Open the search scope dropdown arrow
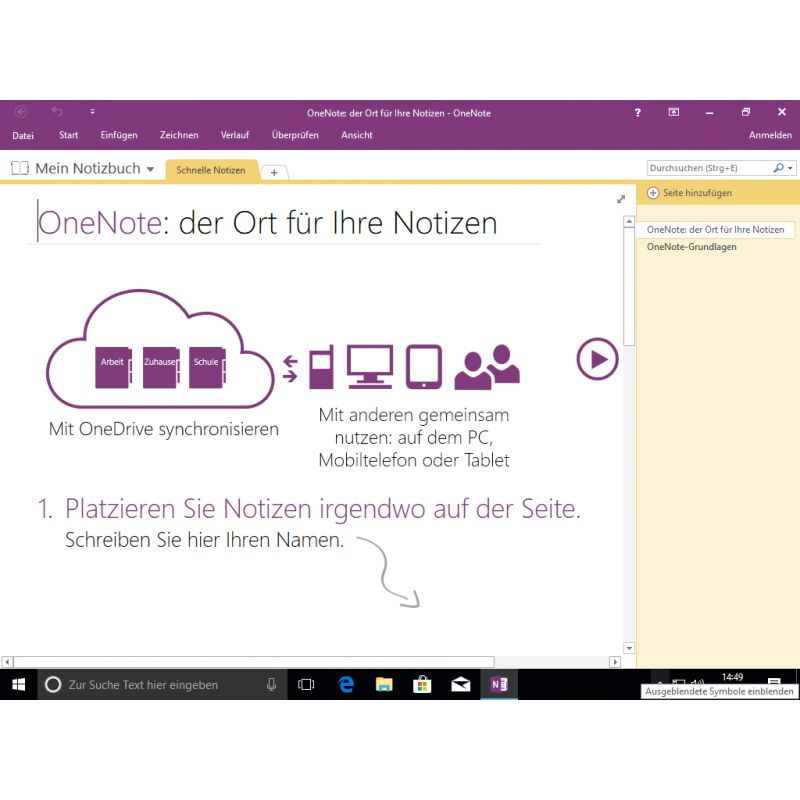 [791, 168]
